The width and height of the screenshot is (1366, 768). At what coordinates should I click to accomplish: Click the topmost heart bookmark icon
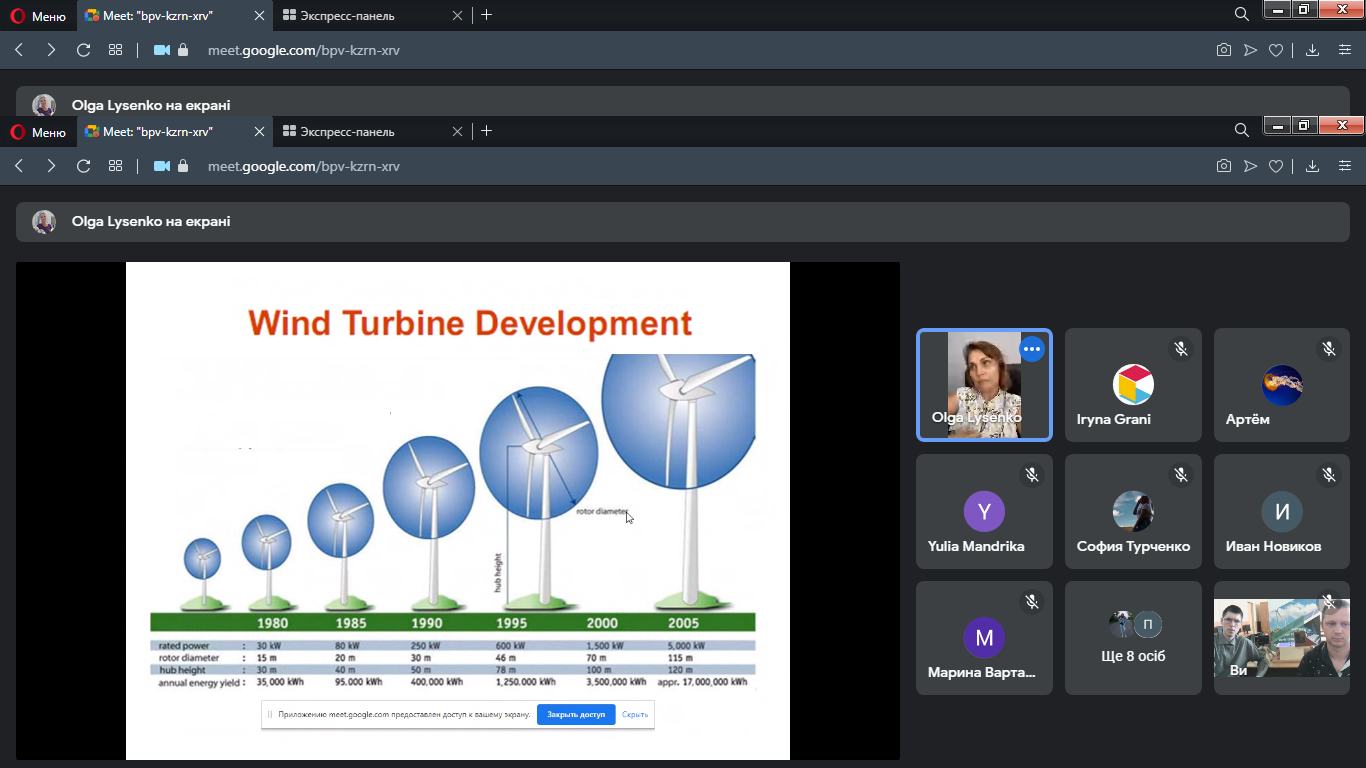(1276, 50)
